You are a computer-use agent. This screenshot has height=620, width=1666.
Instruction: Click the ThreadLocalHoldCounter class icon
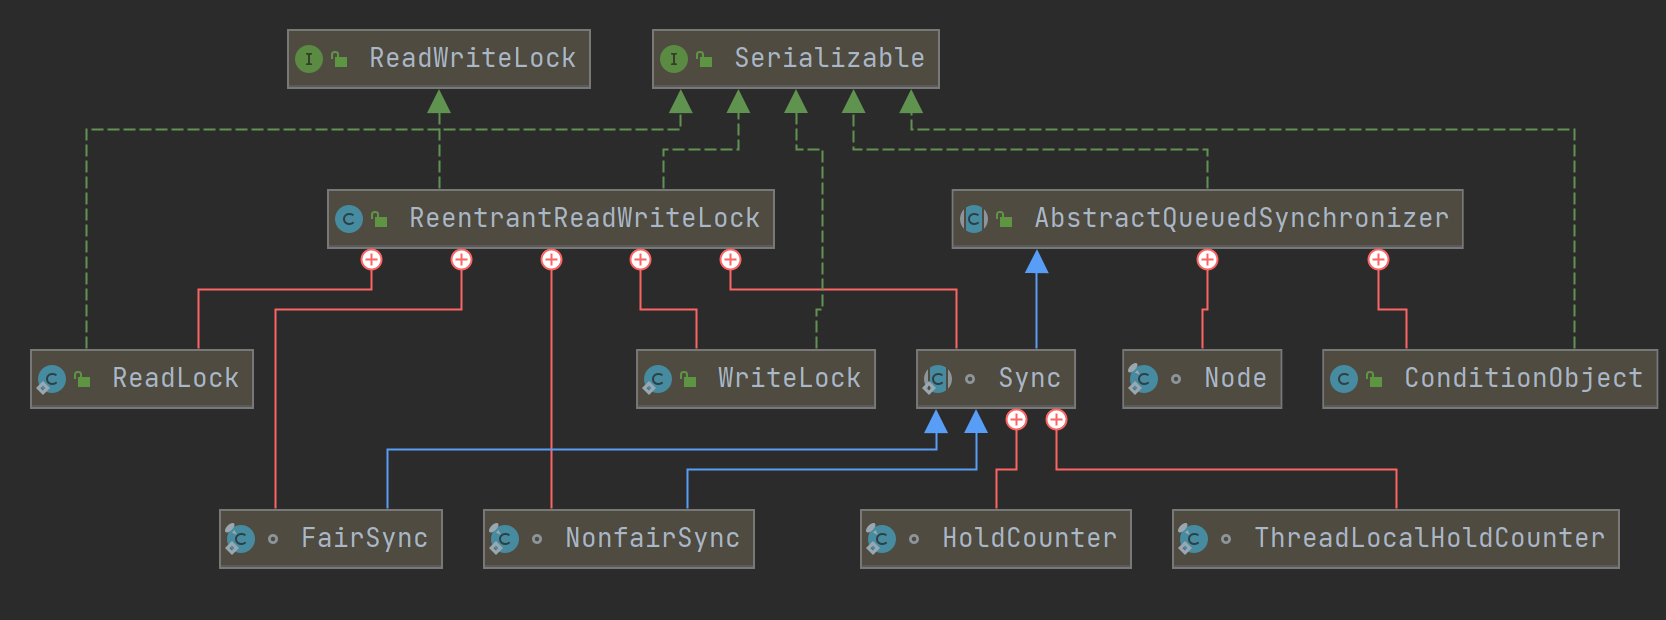pyautogui.click(x=1193, y=539)
